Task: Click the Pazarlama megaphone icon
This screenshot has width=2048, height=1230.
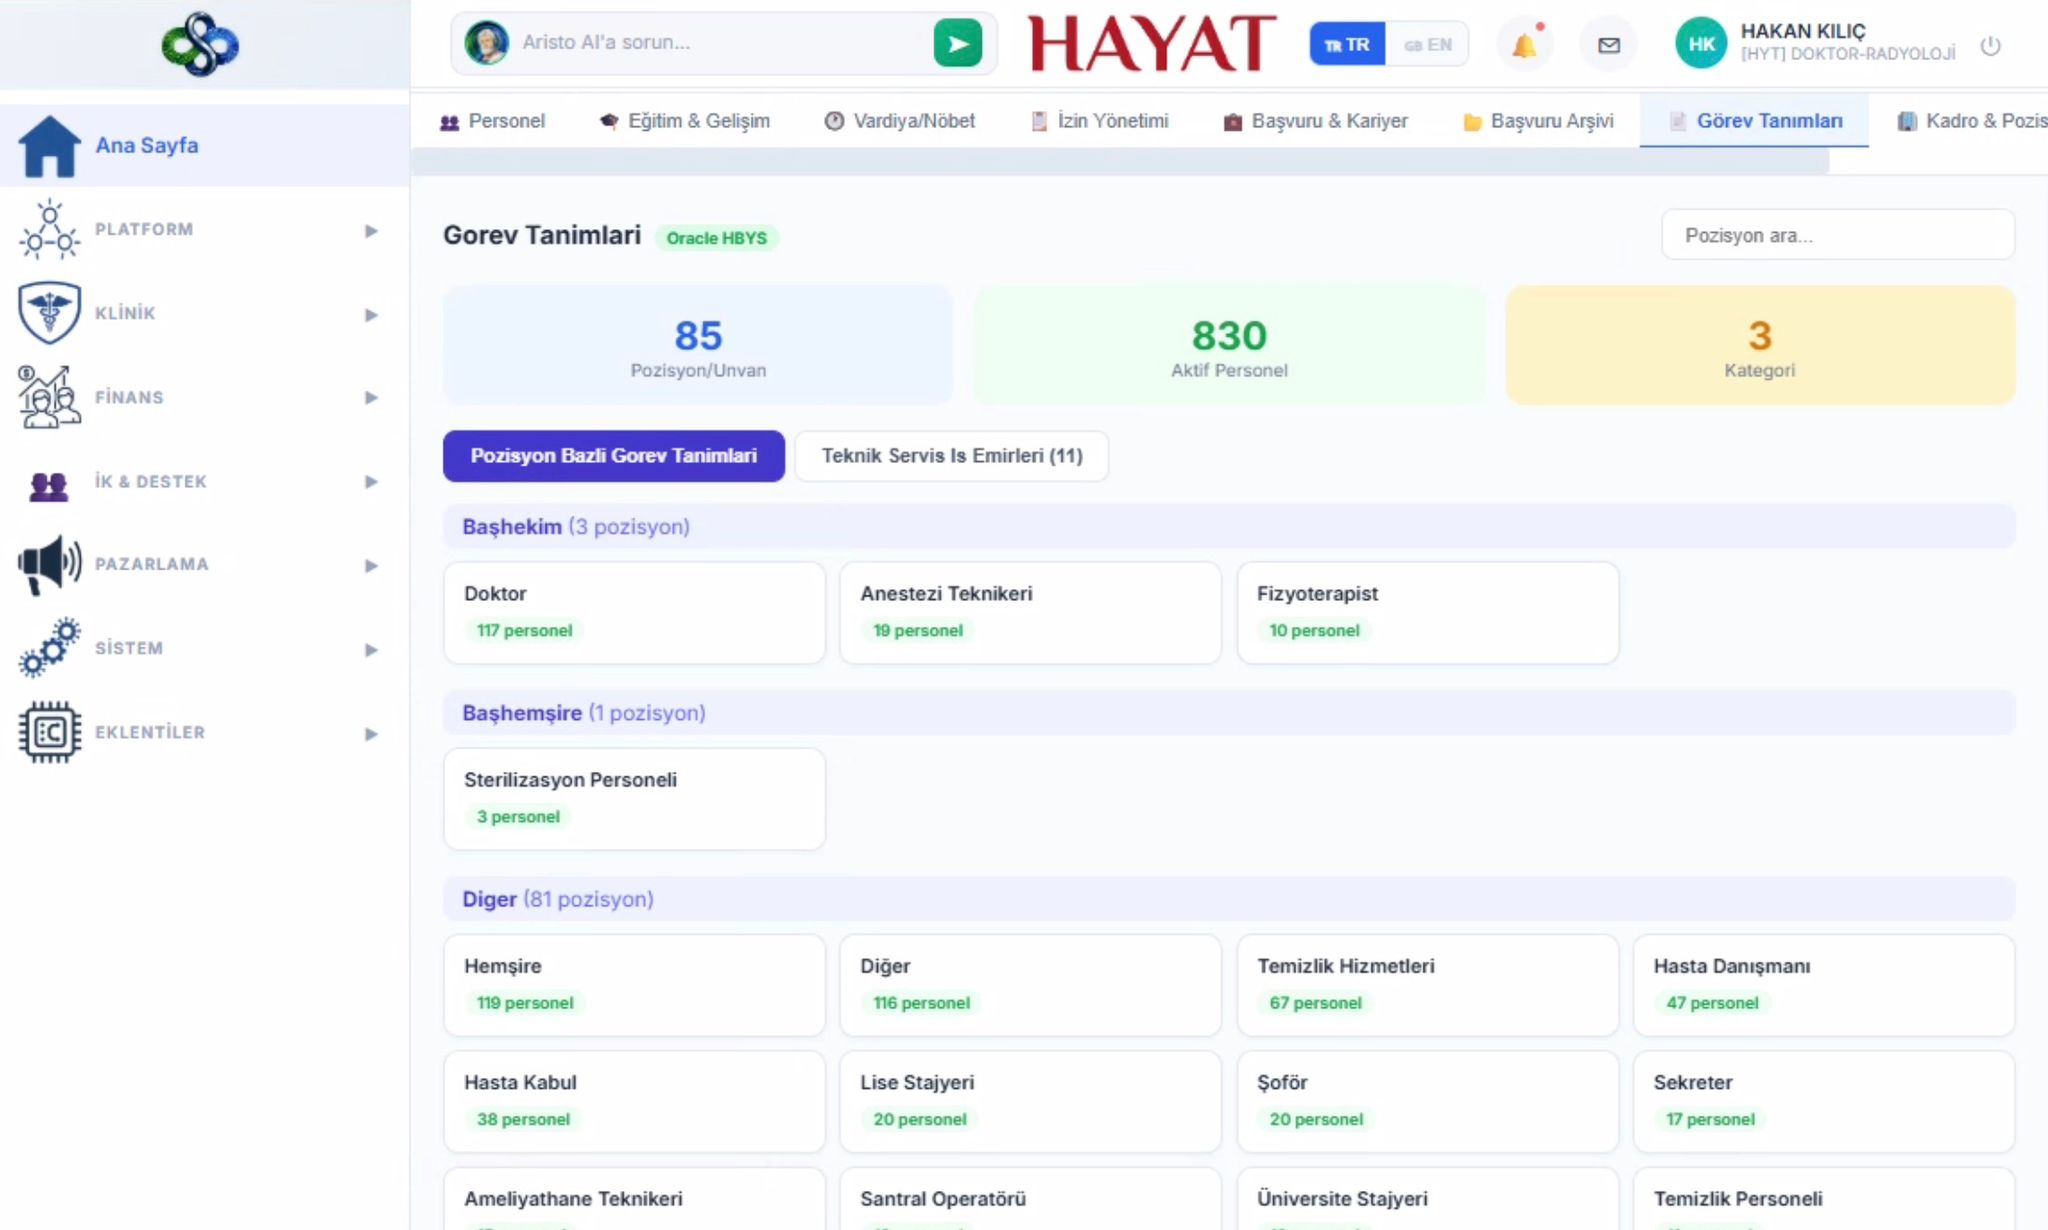Action: tap(49, 564)
